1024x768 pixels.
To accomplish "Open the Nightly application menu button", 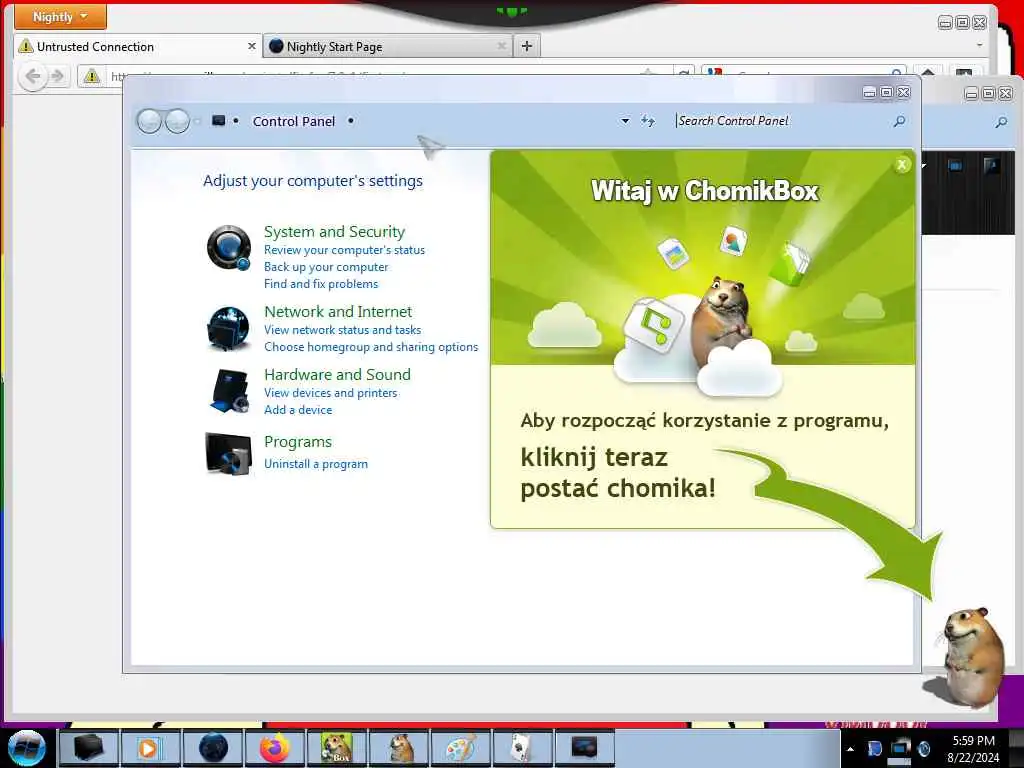I will coord(60,16).
